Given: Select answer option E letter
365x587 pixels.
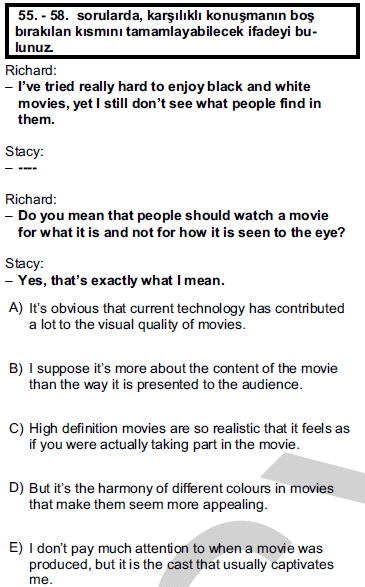Looking at the screenshot, I should tap(15, 548).
